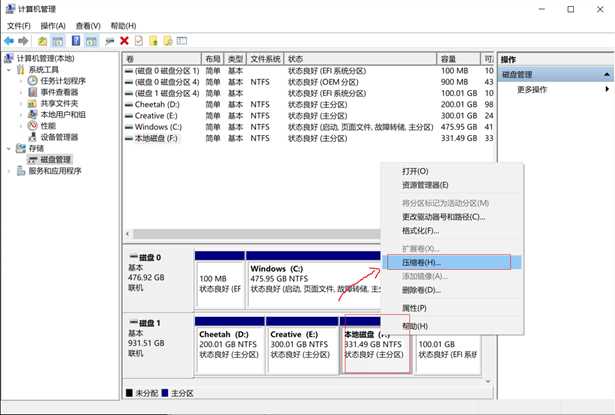This screenshot has height=415, width=615.
Task: Collapse the 存储 tree node arrow
Action: tap(9, 148)
